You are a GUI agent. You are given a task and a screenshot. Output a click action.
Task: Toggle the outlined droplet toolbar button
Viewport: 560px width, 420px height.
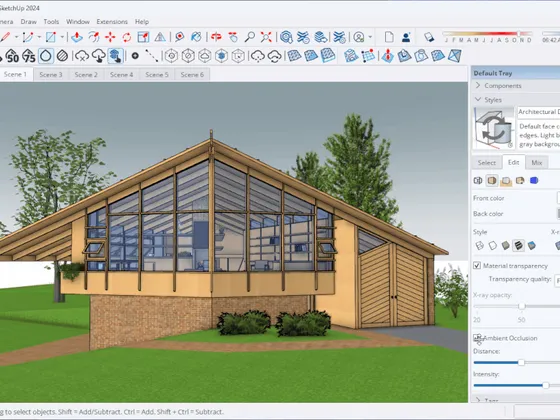(x=46, y=56)
